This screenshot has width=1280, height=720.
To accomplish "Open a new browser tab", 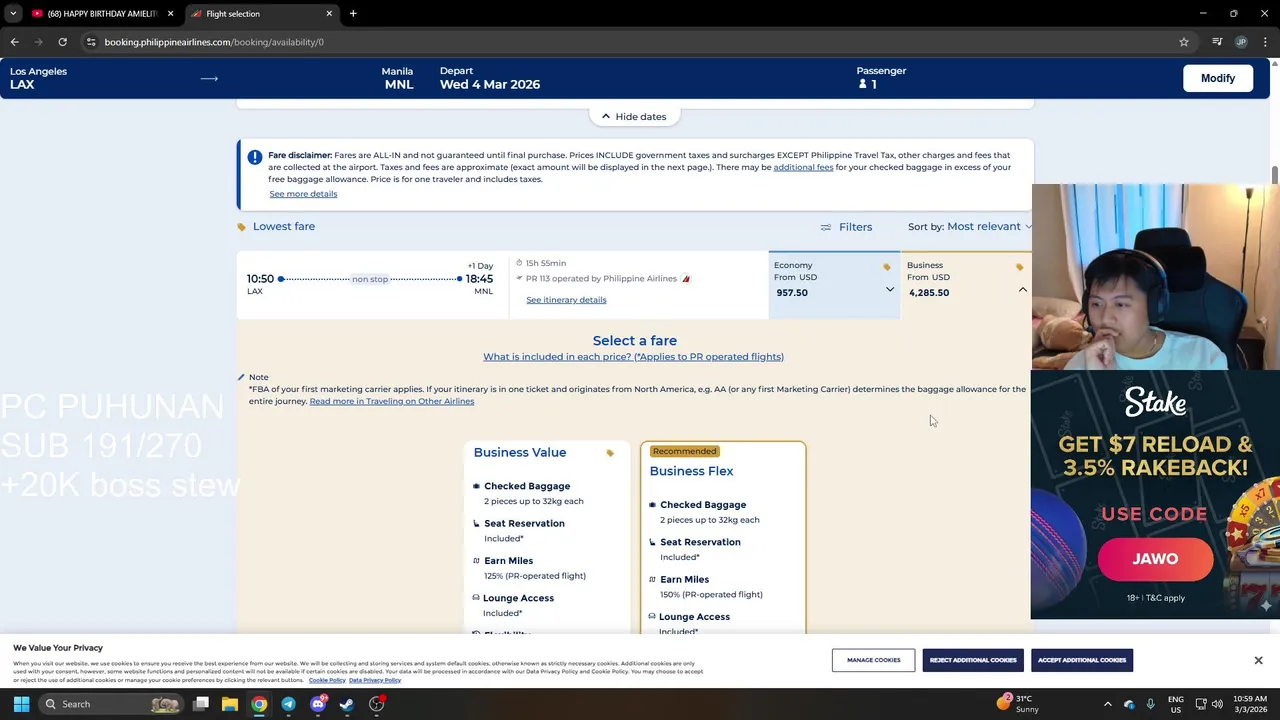I will (x=353, y=14).
